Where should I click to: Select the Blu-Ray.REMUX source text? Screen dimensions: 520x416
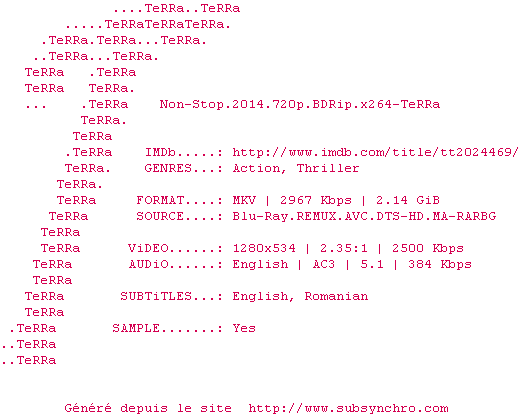coord(285,216)
